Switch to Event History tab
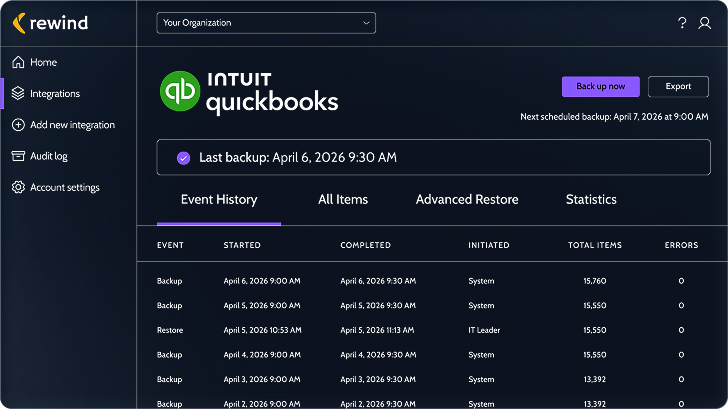Image resolution: width=728 pixels, height=409 pixels. pyautogui.click(x=219, y=200)
